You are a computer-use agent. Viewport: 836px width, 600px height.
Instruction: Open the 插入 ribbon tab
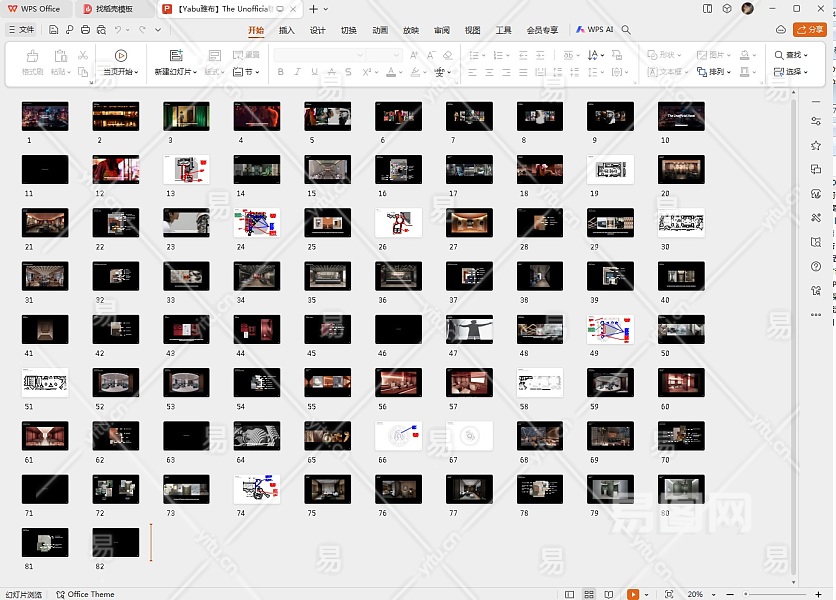click(287, 30)
